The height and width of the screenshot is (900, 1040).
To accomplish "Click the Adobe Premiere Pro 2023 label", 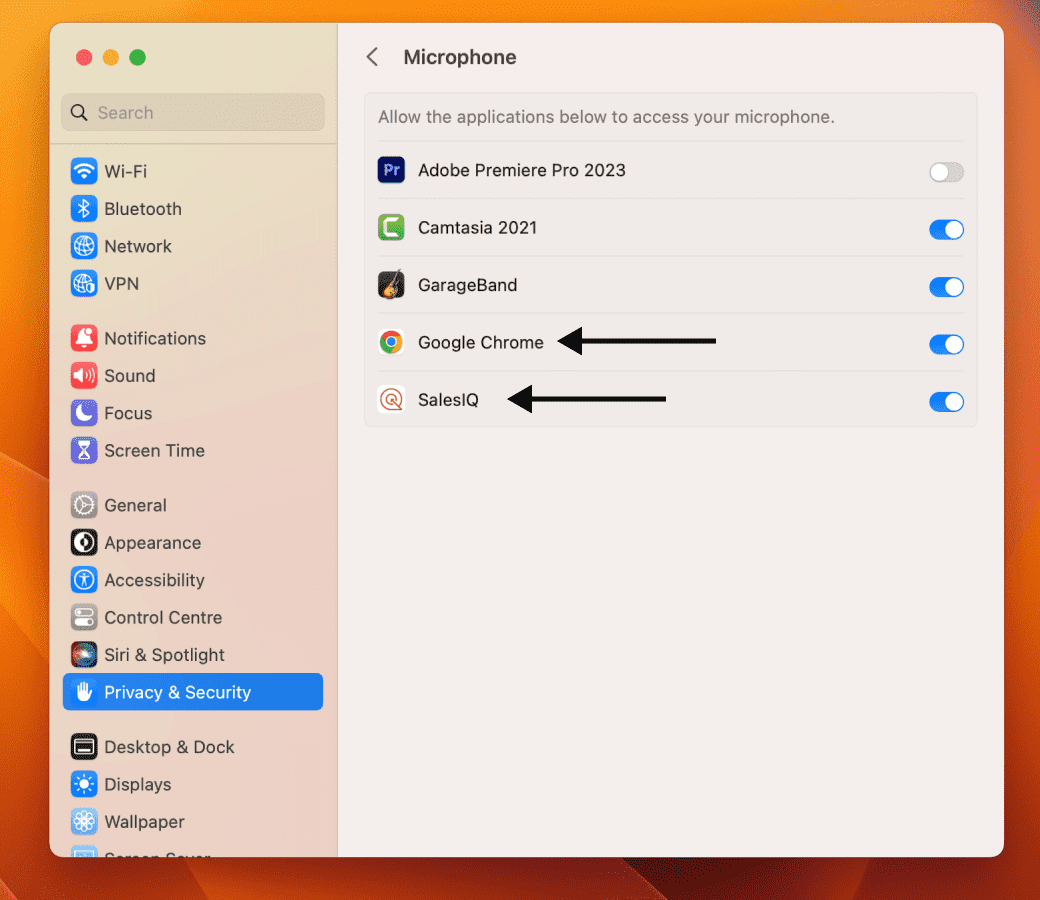I will pos(521,170).
